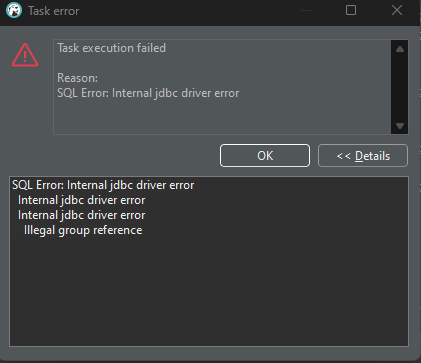Click the 'Reason:' label in message

(x=77, y=78)
